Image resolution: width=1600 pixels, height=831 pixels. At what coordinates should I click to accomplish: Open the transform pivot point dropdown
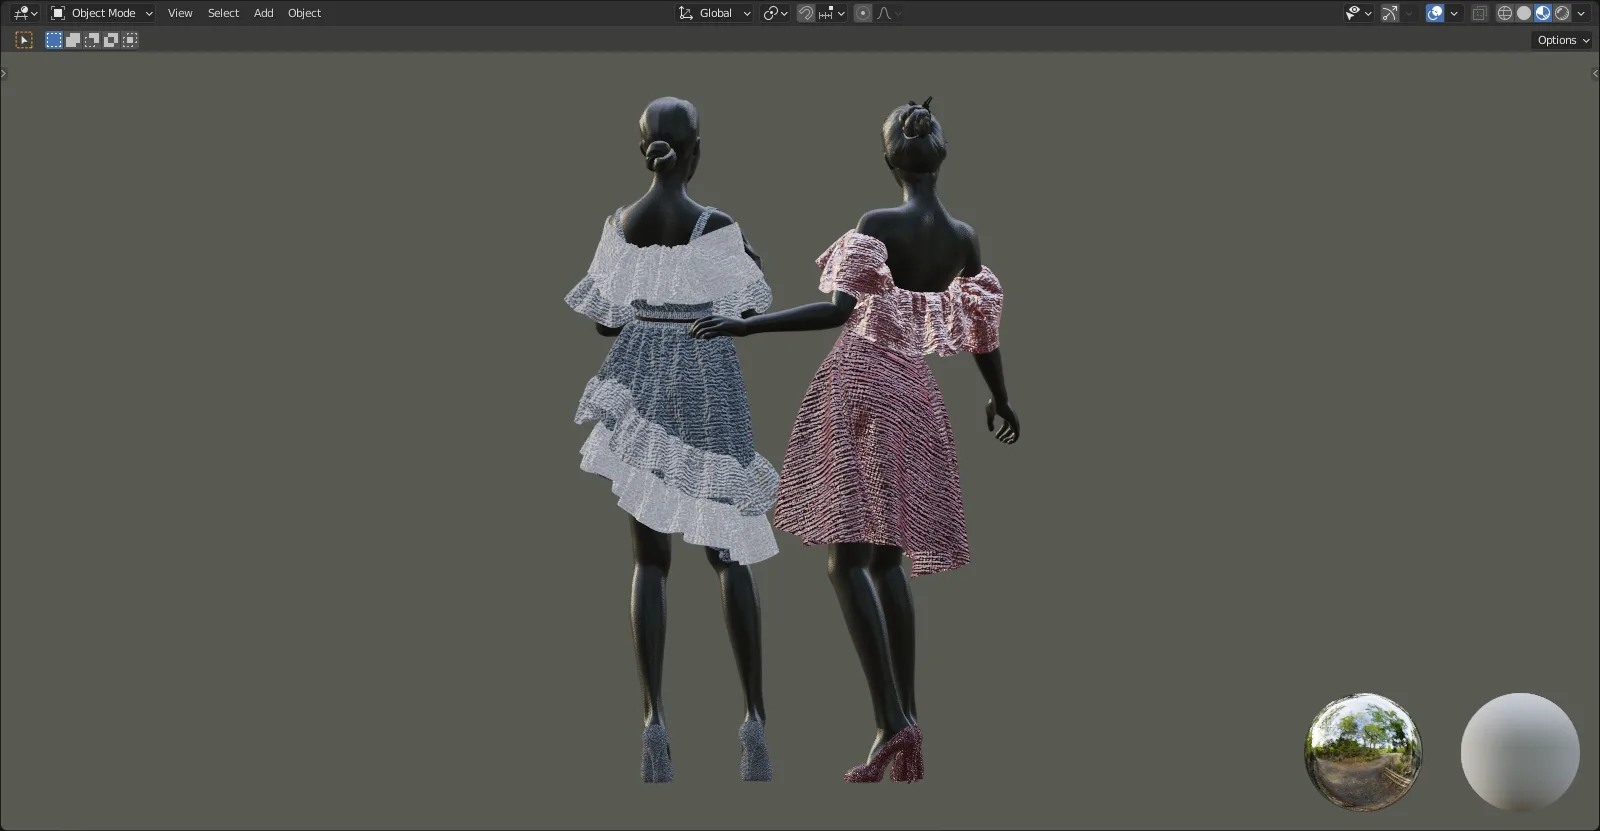[x=775, y=13]
